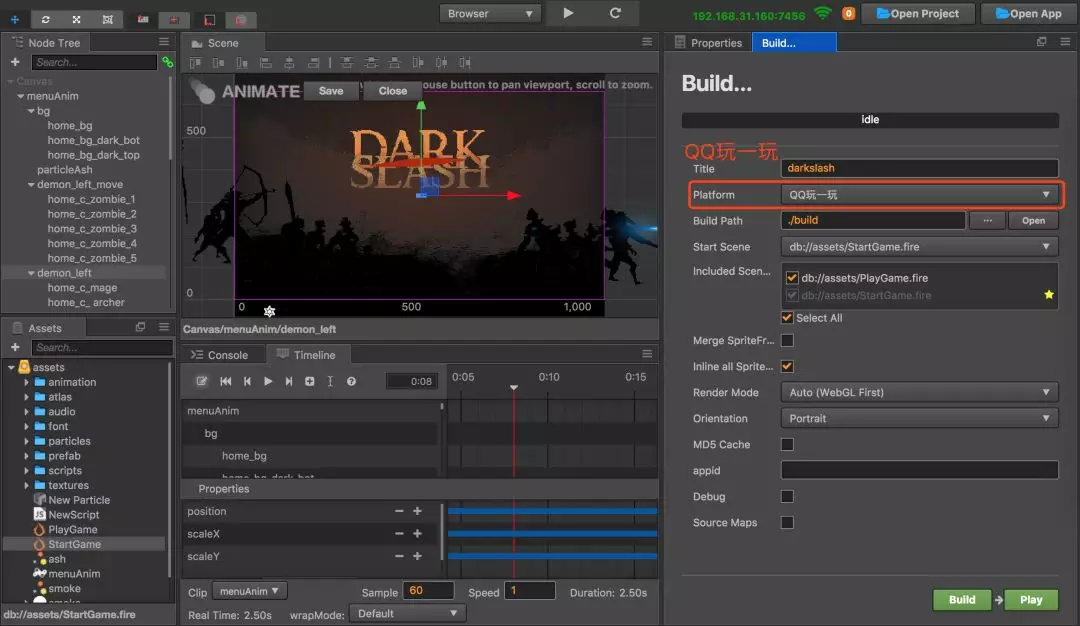
Task: Select the rotate tool in top toolbar
Action: (47, 19)
